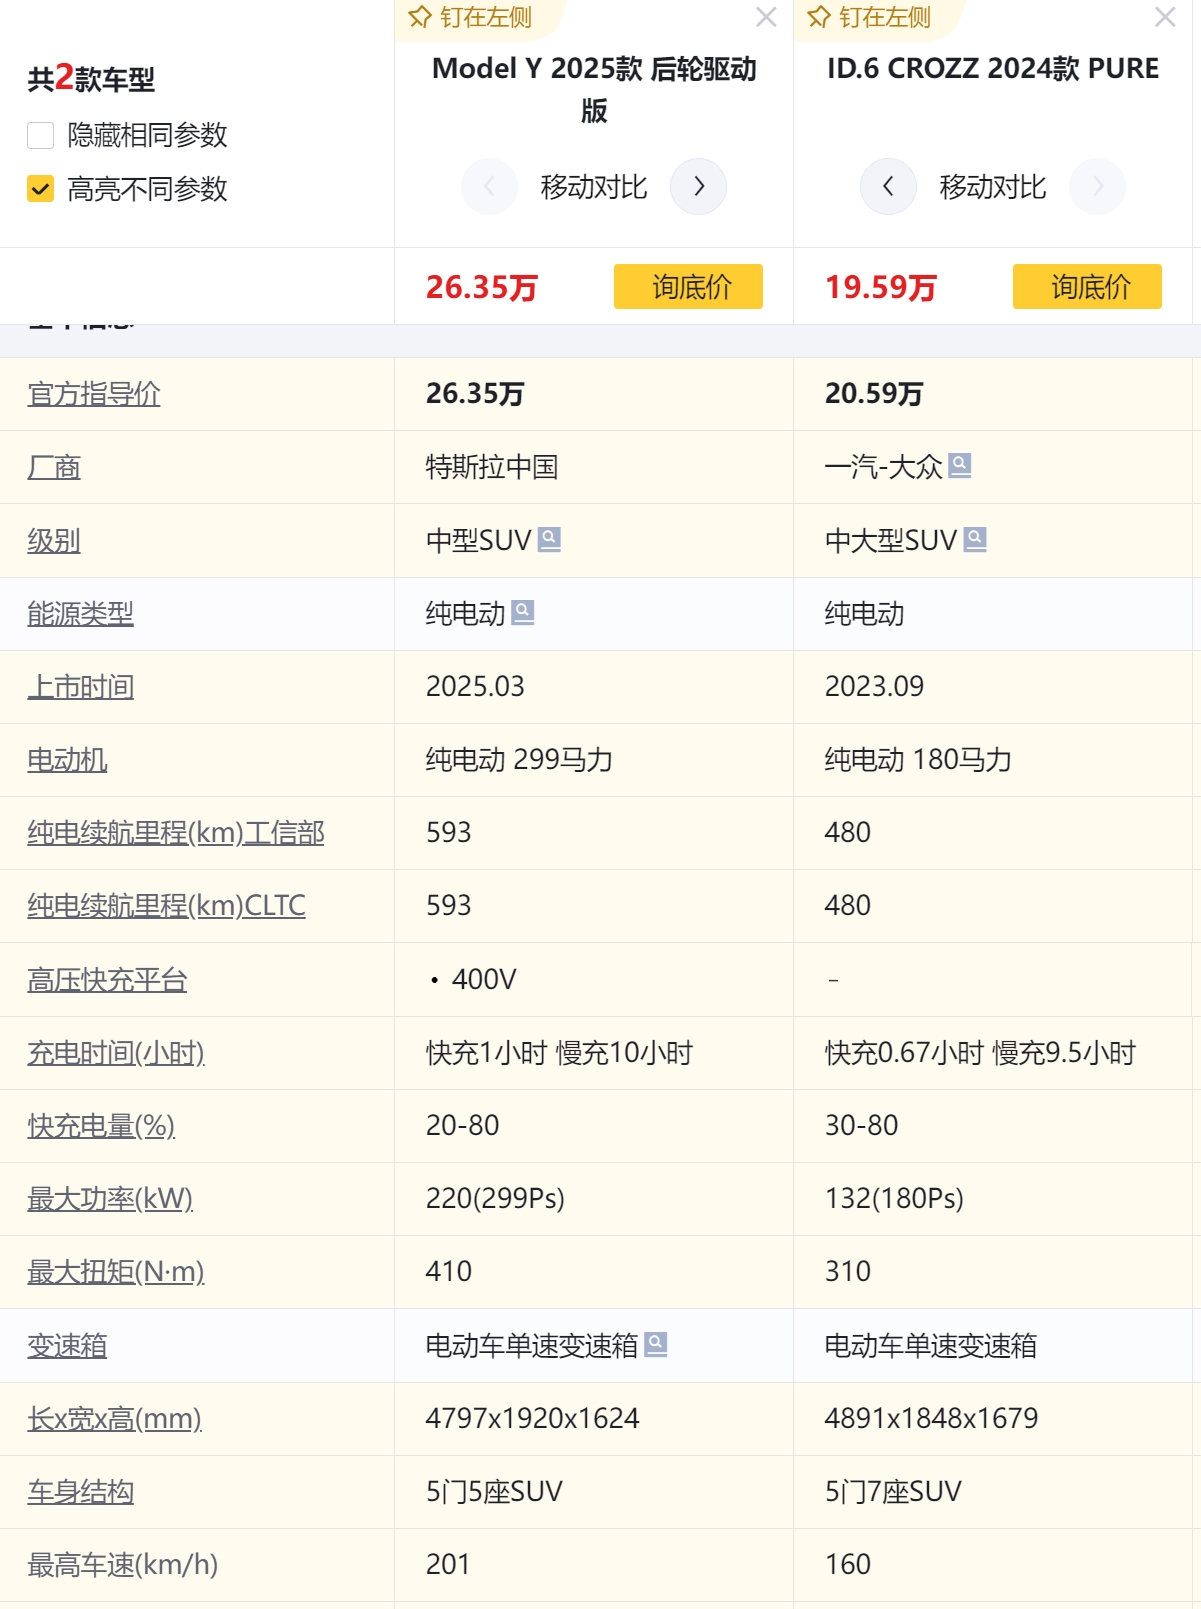Toggle 隐藏相同参数 checkbox
The image size is (1201, 1609).
40,135
